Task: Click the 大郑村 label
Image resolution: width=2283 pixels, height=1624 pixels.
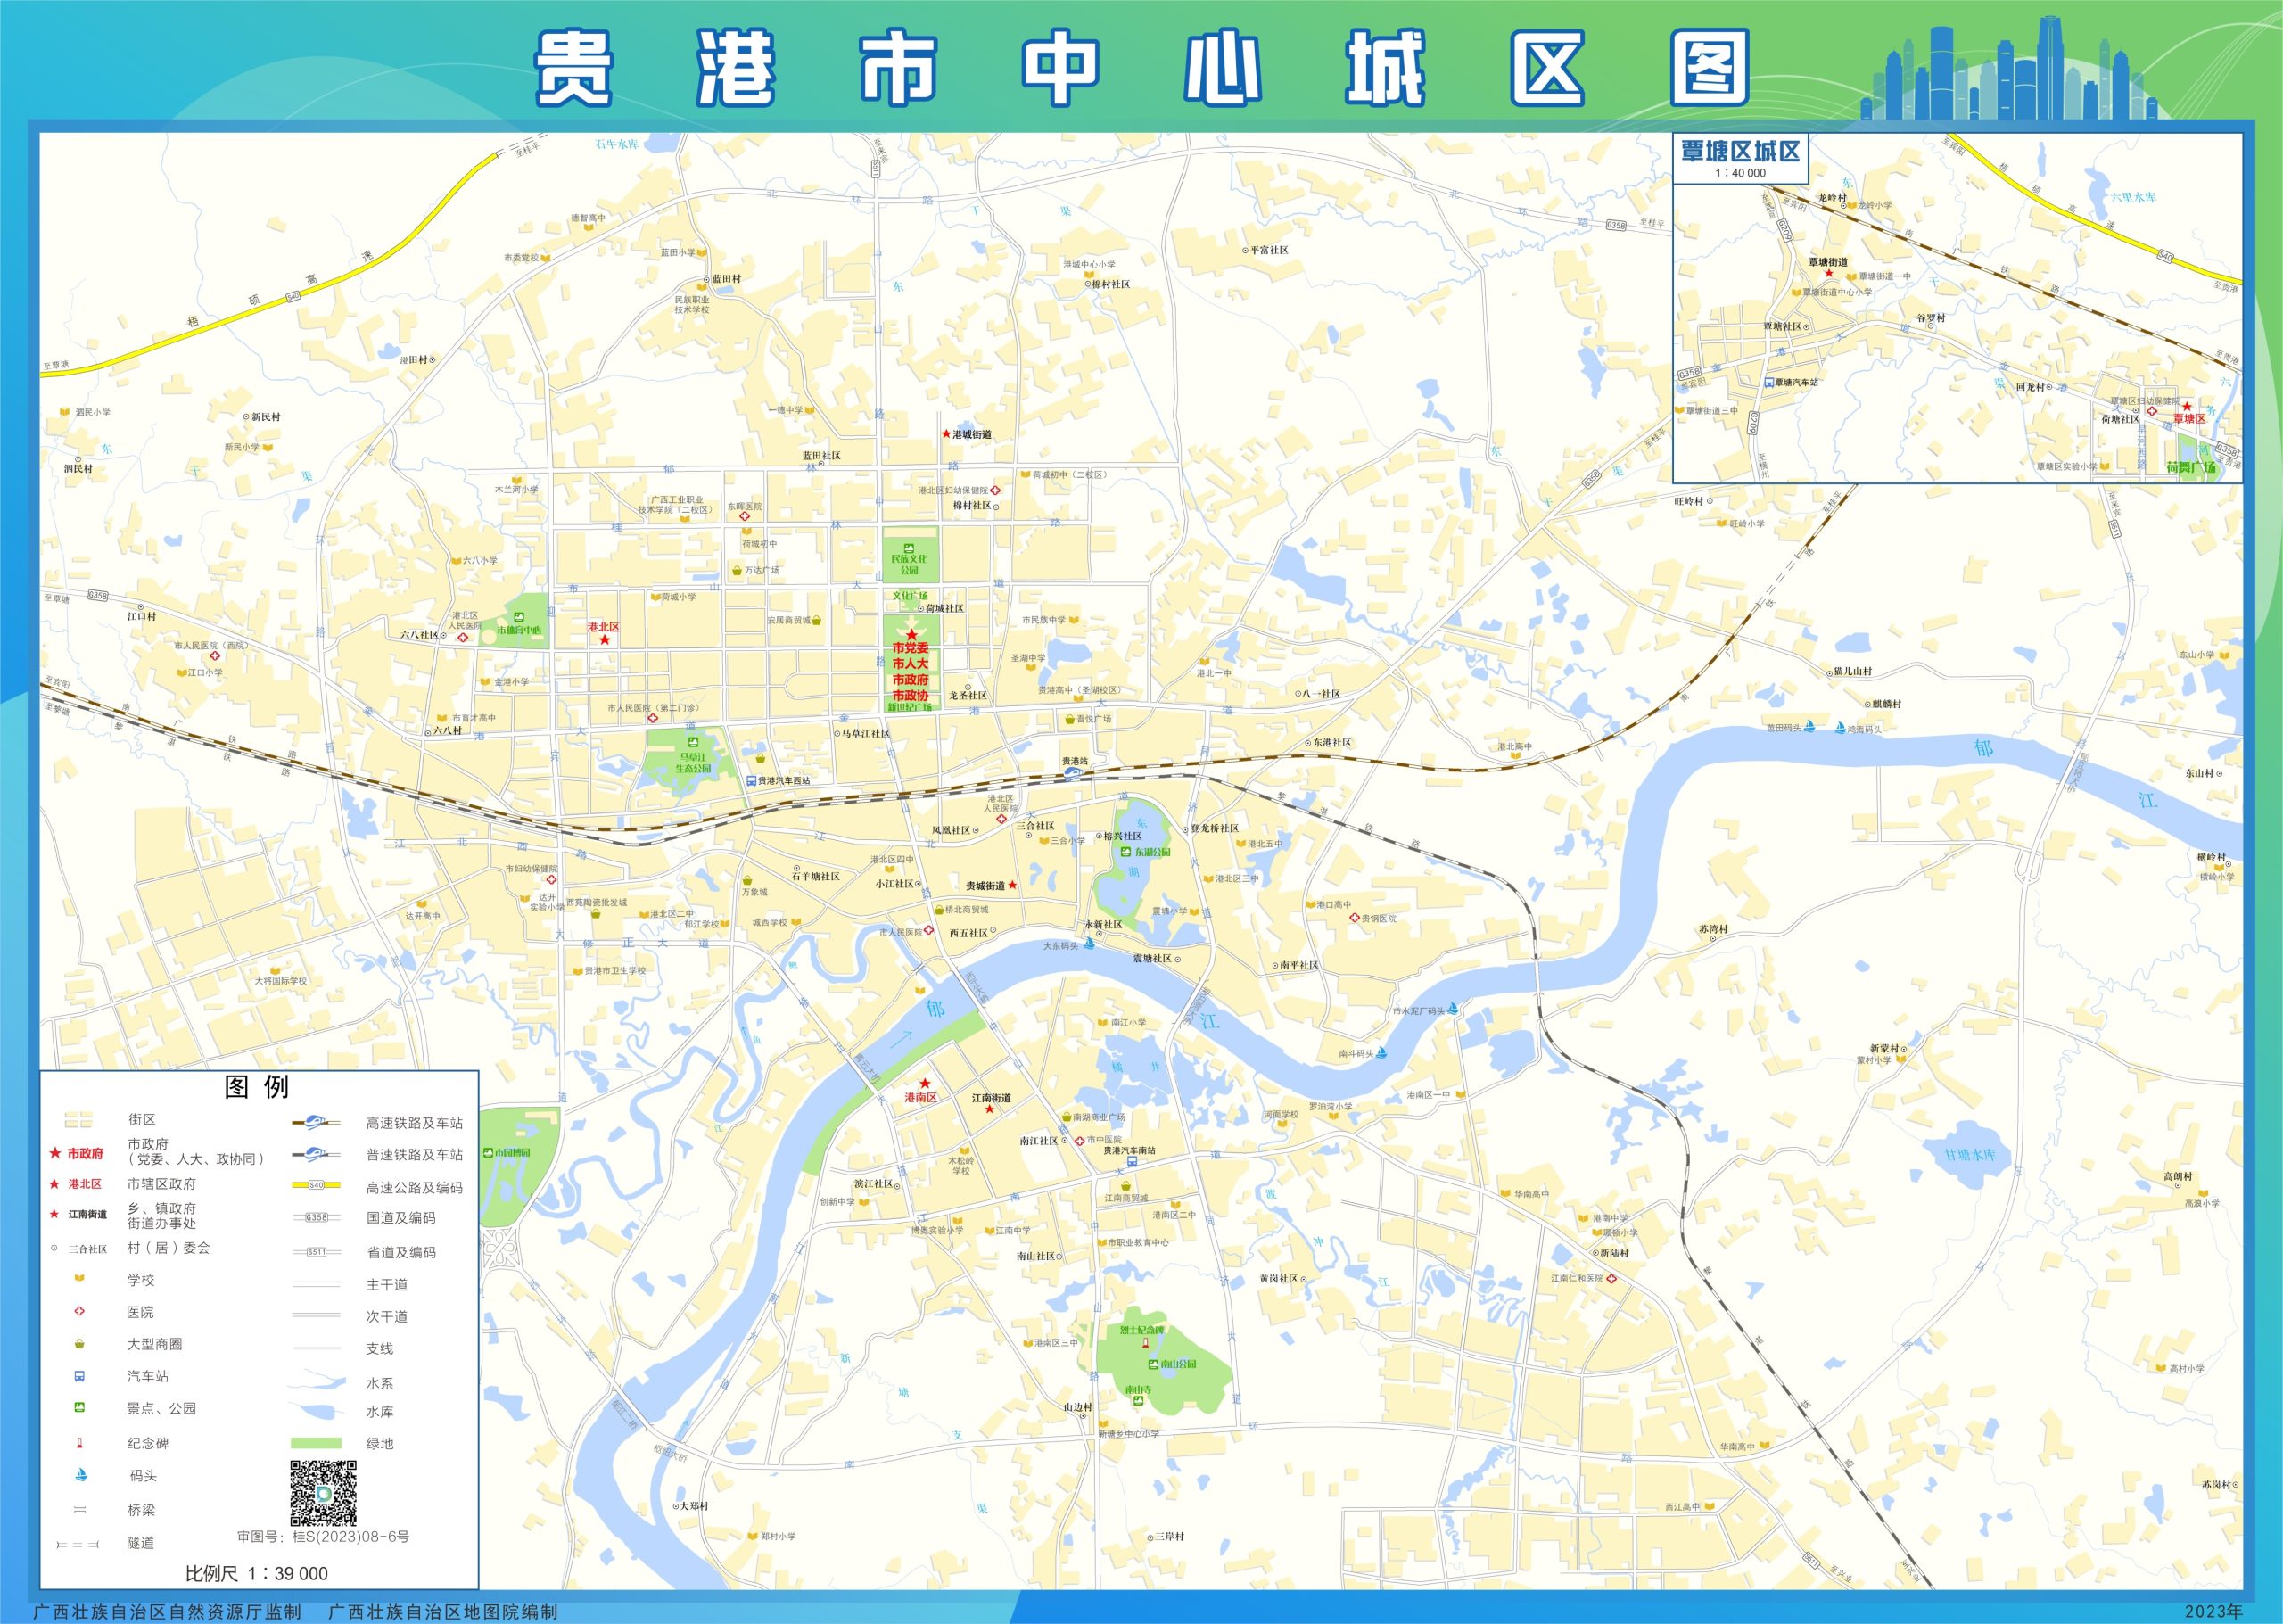Action: 694,1505
